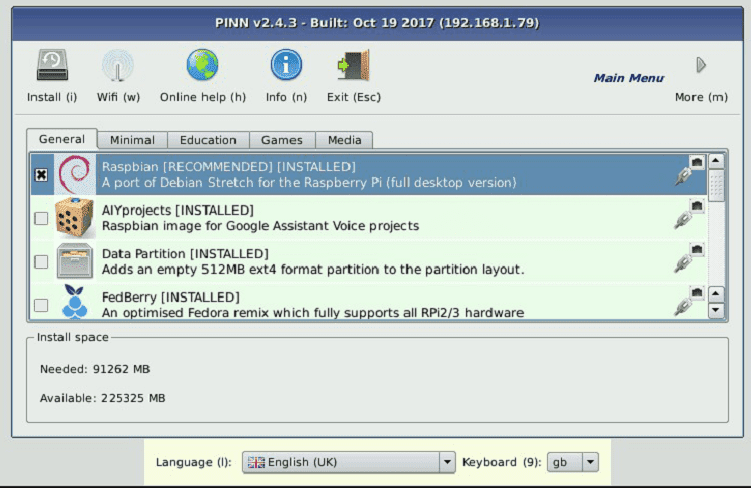Select the General tab
751x488 pixels.
[x=62, y=139]
